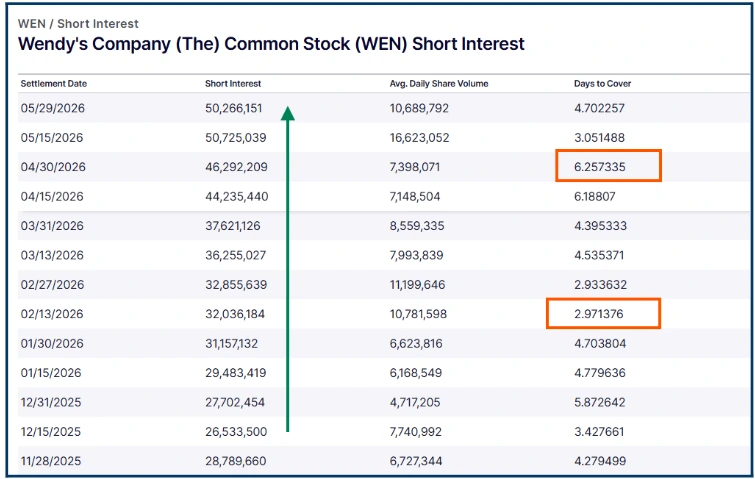Select the 12/31/2025 settlement date cell
This screenshot has width=755, height=479.
(x=51, y=402)
